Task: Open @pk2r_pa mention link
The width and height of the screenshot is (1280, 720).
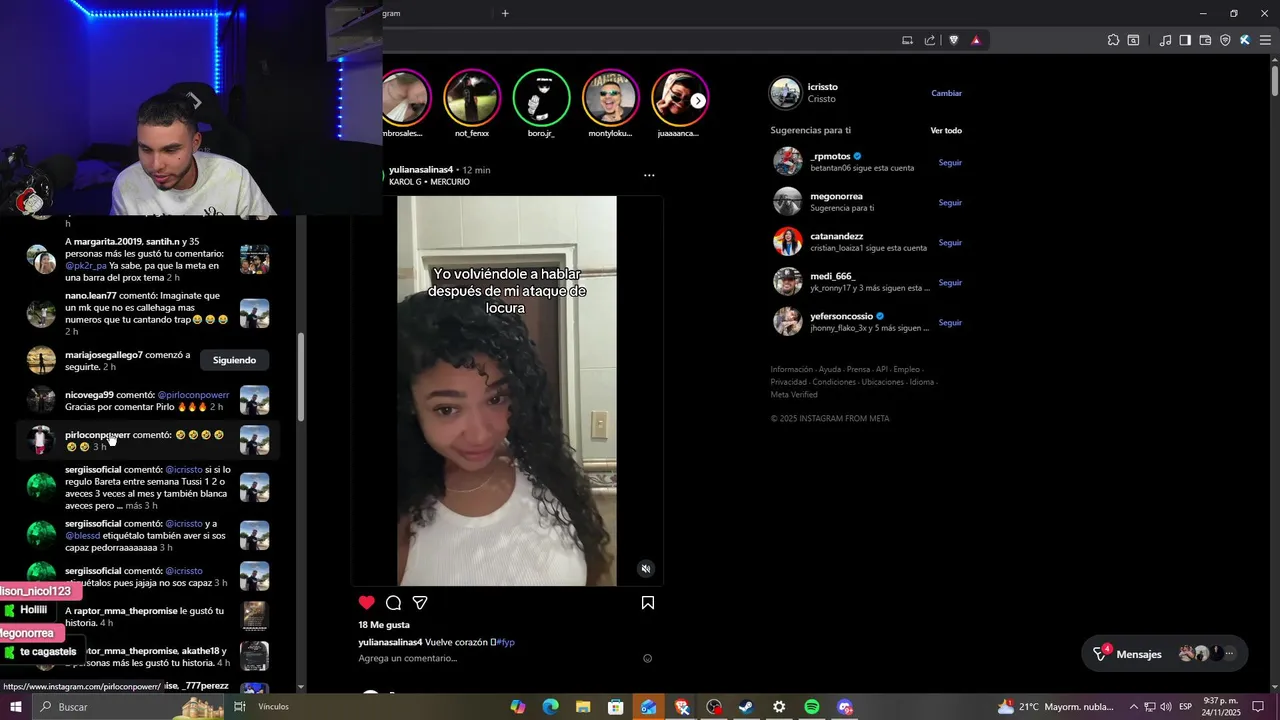Action: point(86,266)
